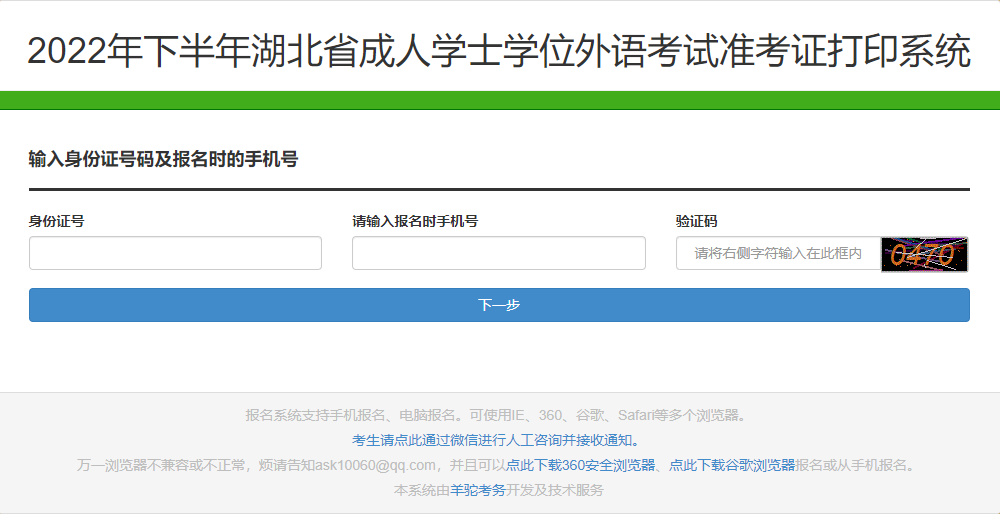Click the 输入身份证号码及报名时的手机号 heading
This screenshot has width=1000, height=514.
(x=163, y=159)
